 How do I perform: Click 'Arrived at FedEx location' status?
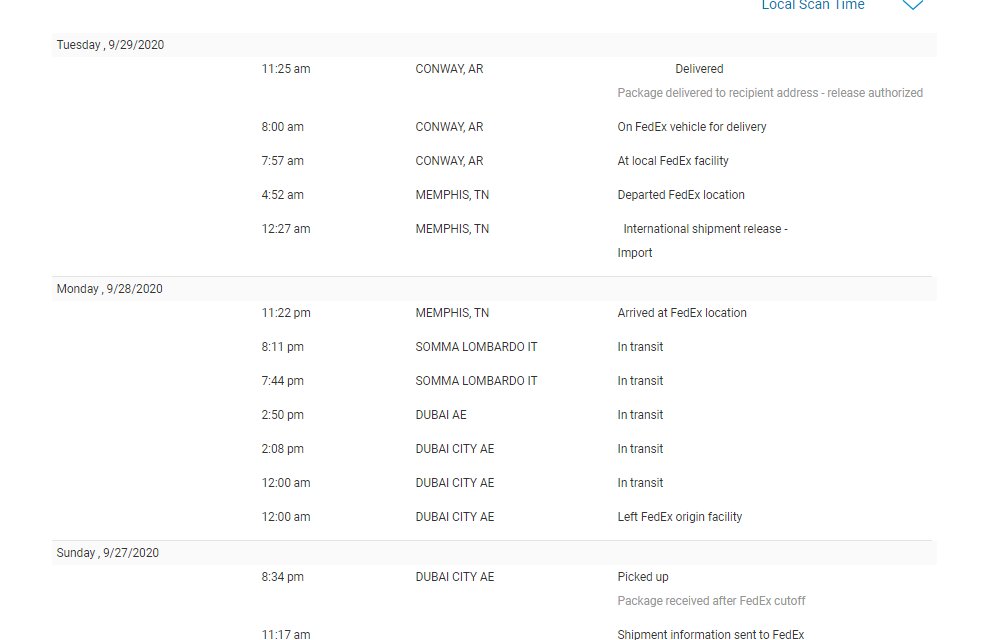pos(682,312)
